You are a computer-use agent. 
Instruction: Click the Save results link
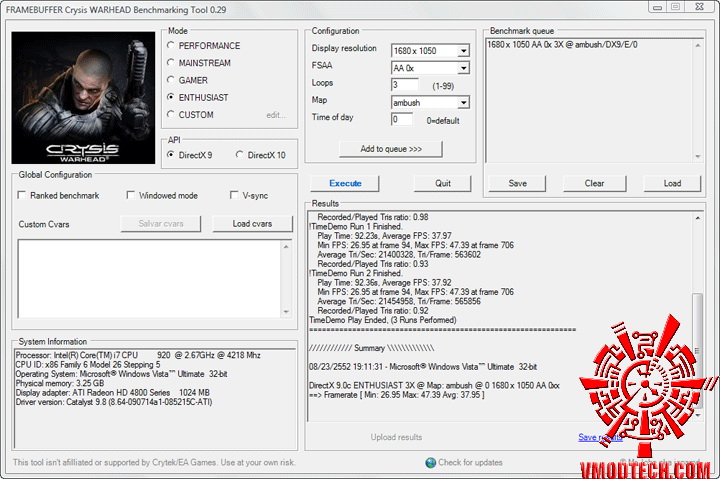click(x=600, y=437)
